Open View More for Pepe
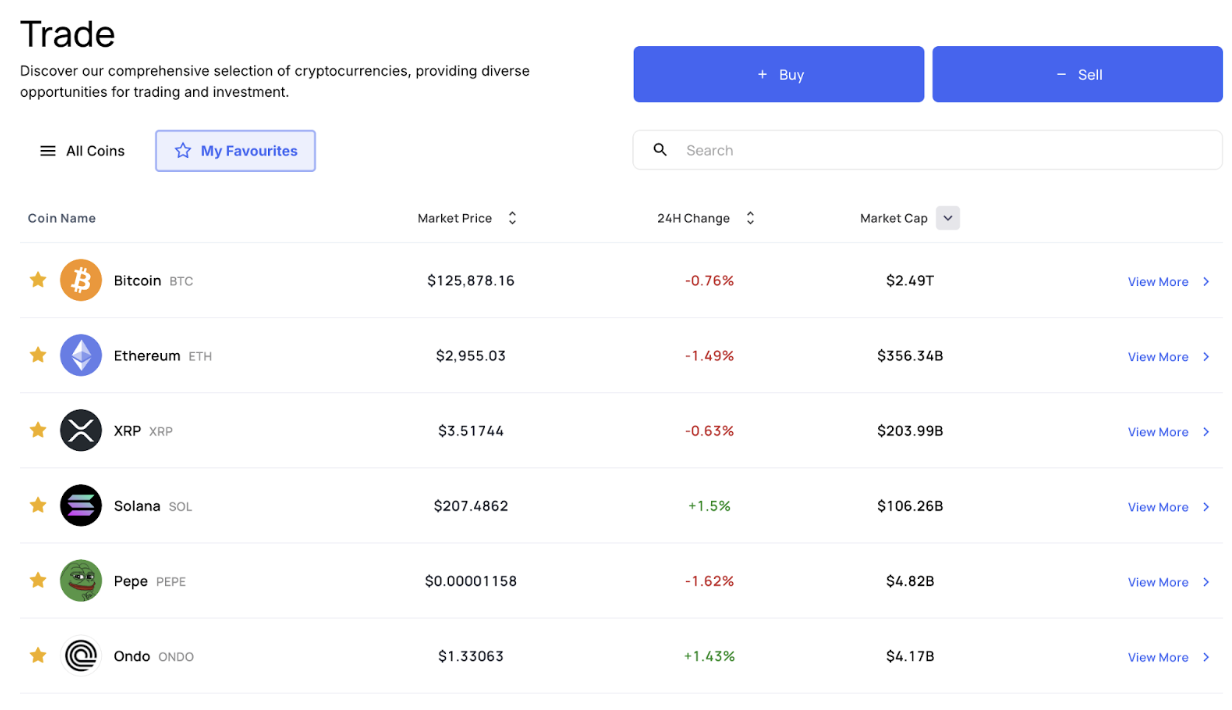The width and height of the screenshot is (1232, 710). (x=1158, y=582)
